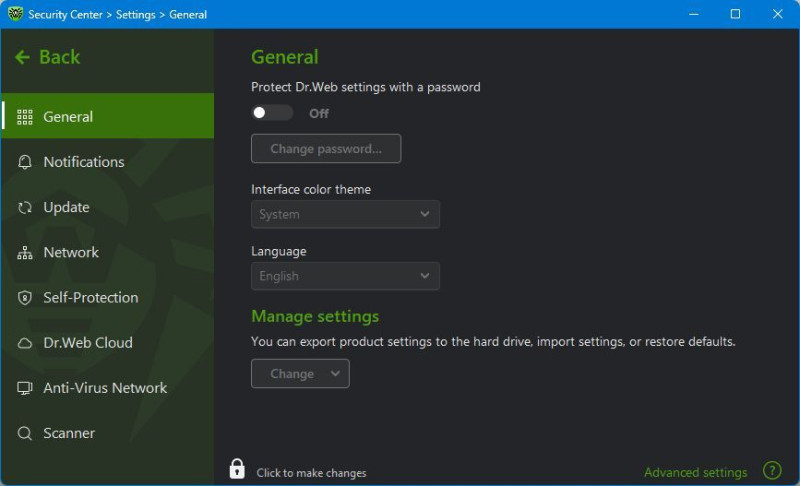Open help via the question mark icon
The width and height of the screenshot is (800, 486).
(772, 470)
